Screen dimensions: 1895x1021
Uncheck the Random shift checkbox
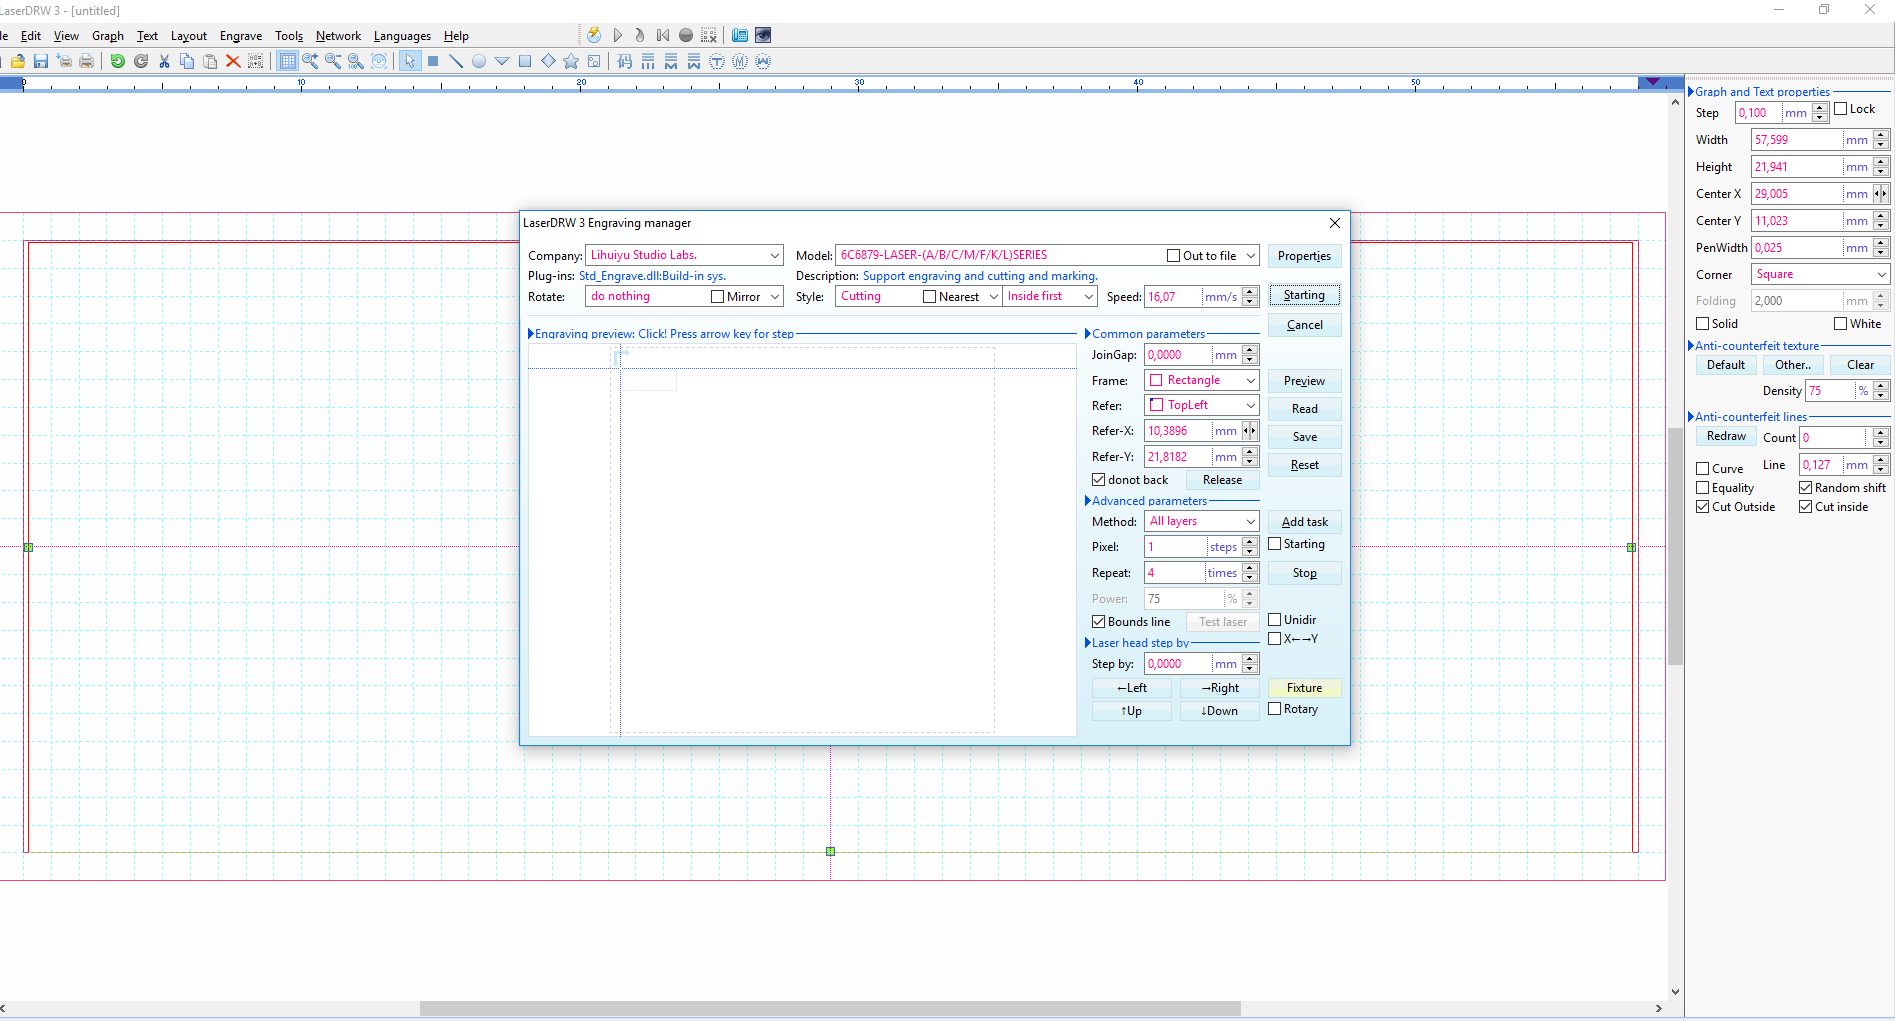coord(1806,488)
